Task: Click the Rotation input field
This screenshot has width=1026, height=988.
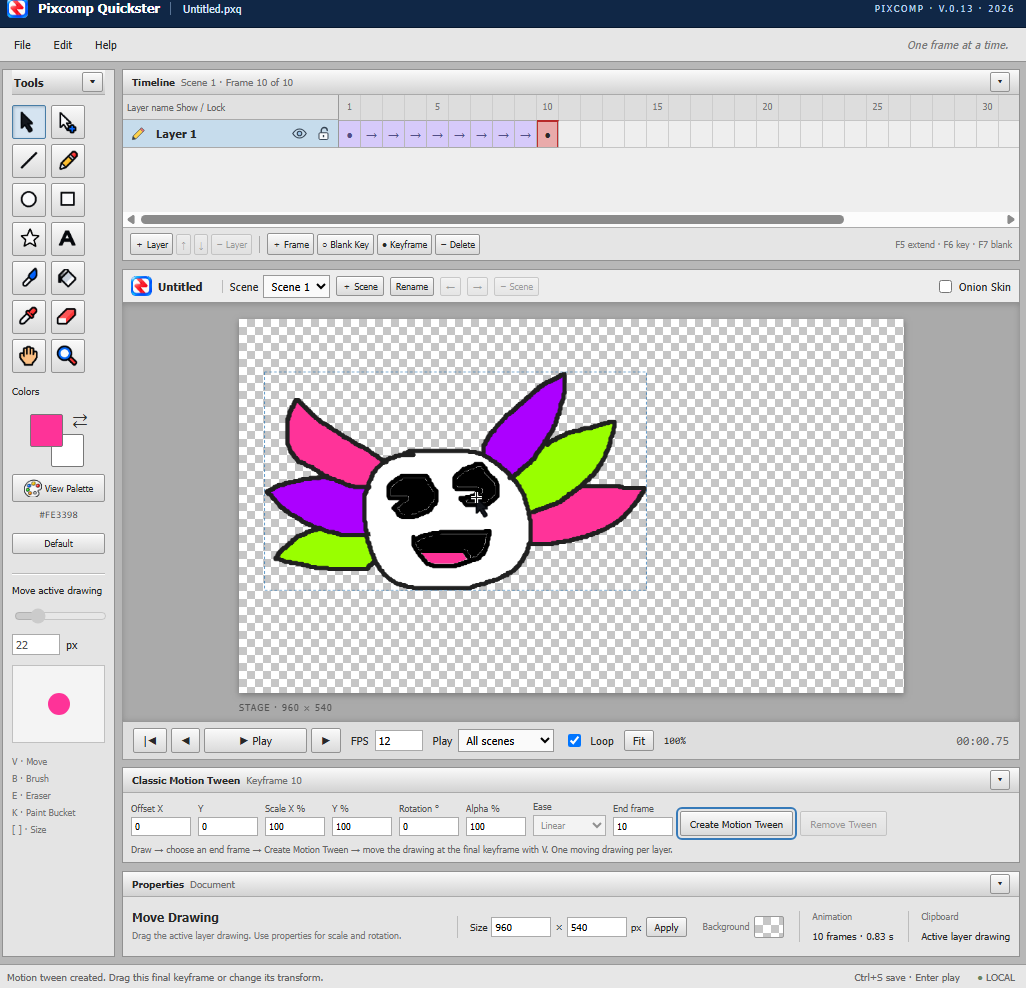Action: click(429, 826)
